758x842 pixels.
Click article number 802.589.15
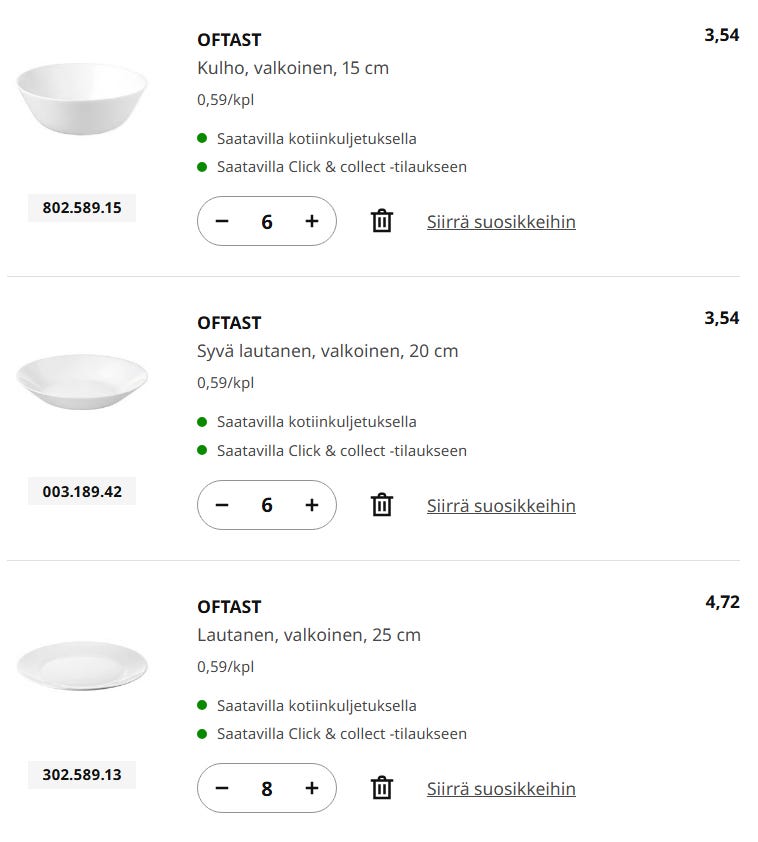82,208
